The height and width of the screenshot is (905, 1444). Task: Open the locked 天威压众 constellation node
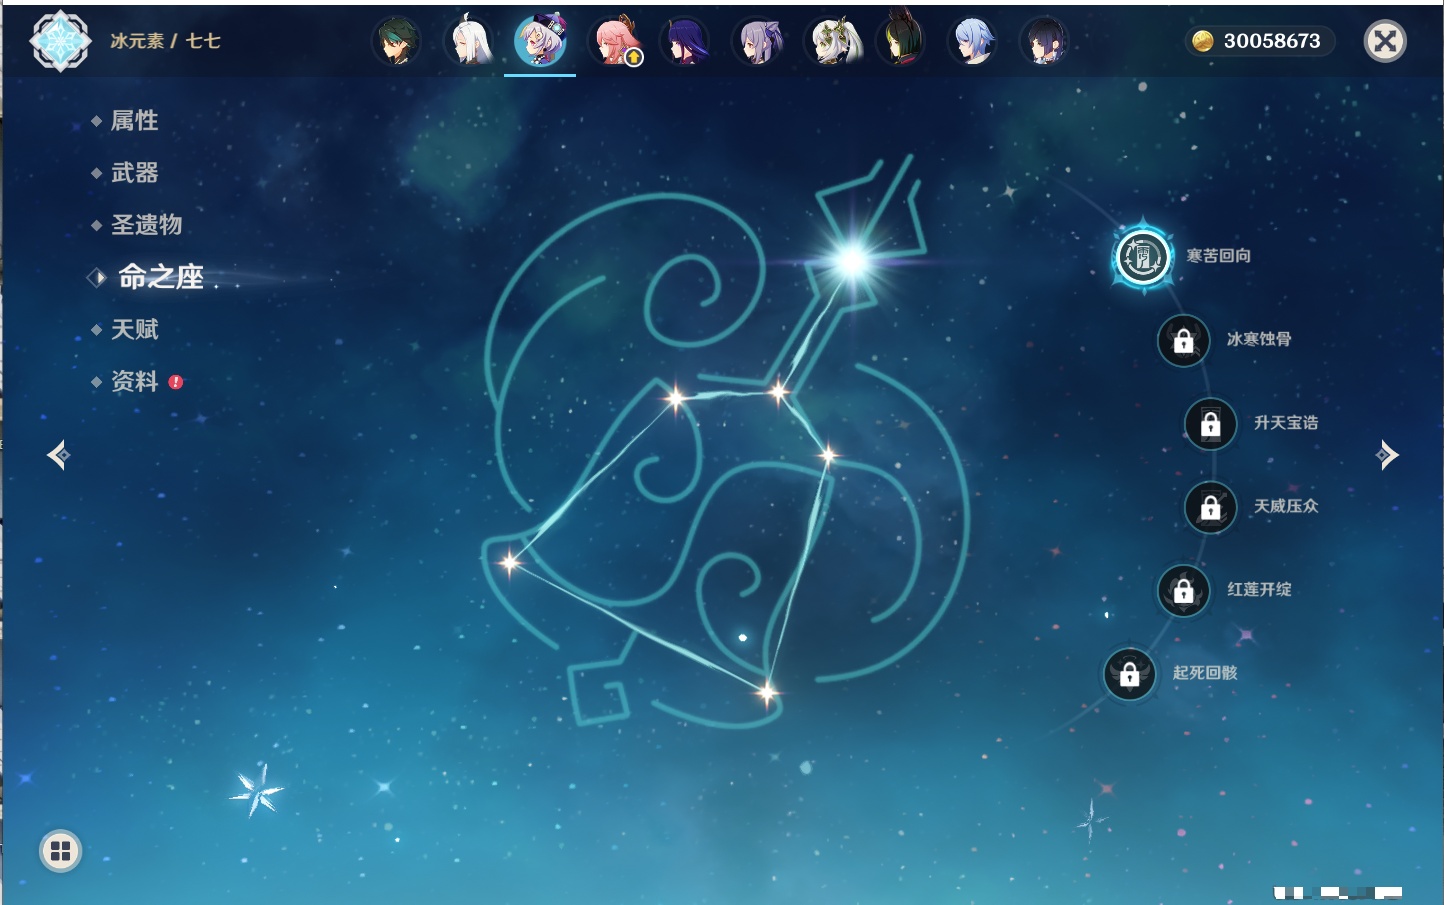(x=1211, y=507)
